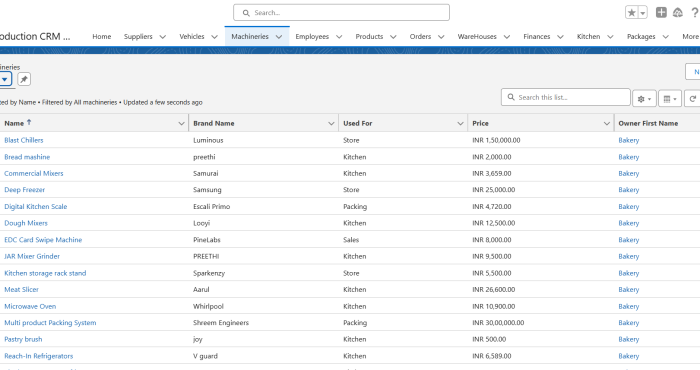
Task: Open Price column actions chevron
Action: tap(607, 123)
